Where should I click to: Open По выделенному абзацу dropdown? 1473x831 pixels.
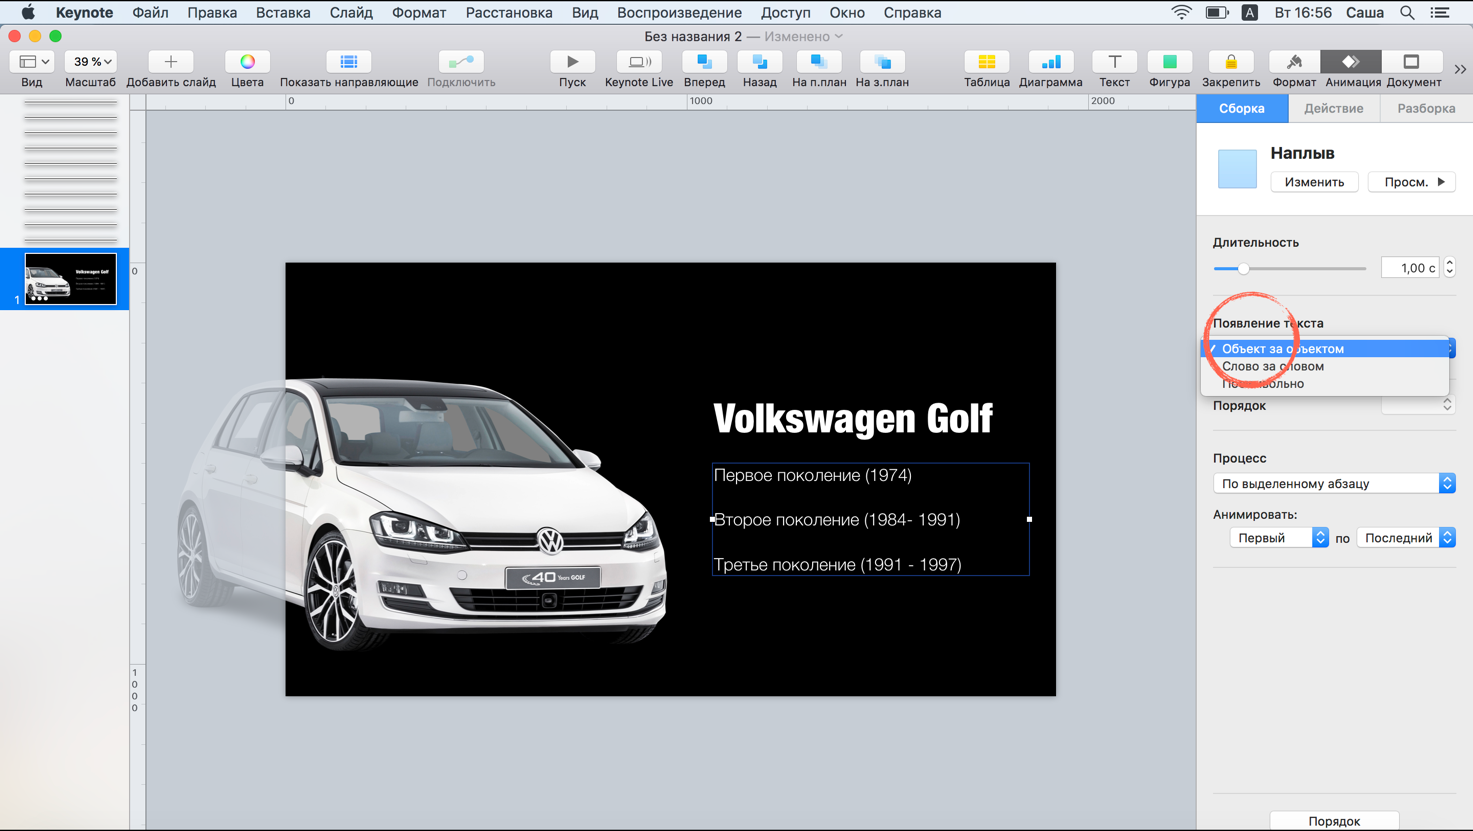(1334, 483)
